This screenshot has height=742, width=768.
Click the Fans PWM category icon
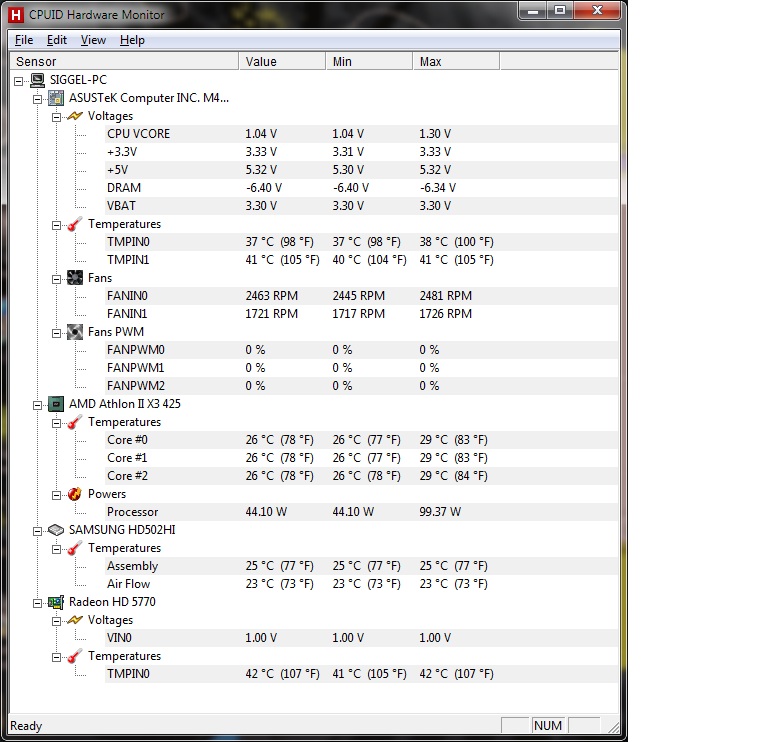pyautogui.click(x=74, y=332)
